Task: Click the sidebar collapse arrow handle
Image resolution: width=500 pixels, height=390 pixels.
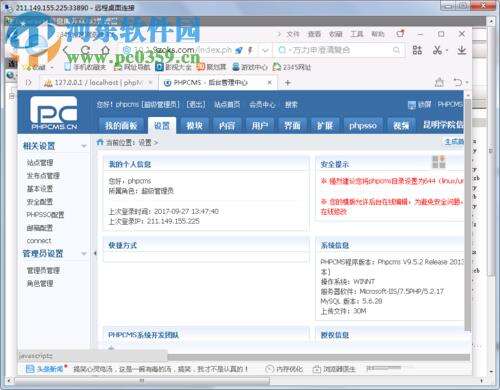Action: (x=95, y=253)
